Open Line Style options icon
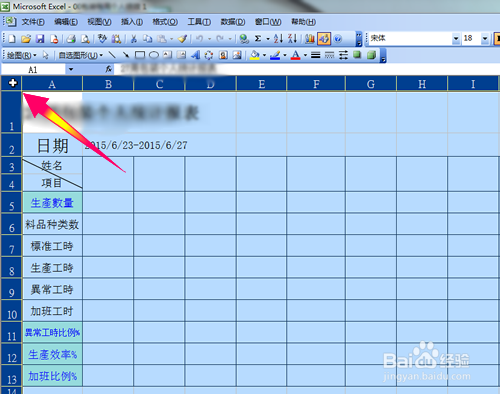This screenshot has width=500, height=394. pyautogui.click(x=315, y=55)
